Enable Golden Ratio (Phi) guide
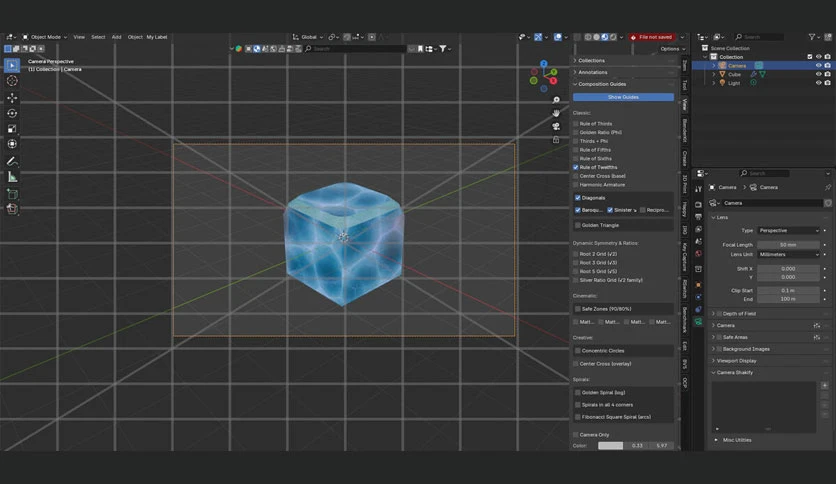This screenshot has height=484, width=836. click(575, 132)
